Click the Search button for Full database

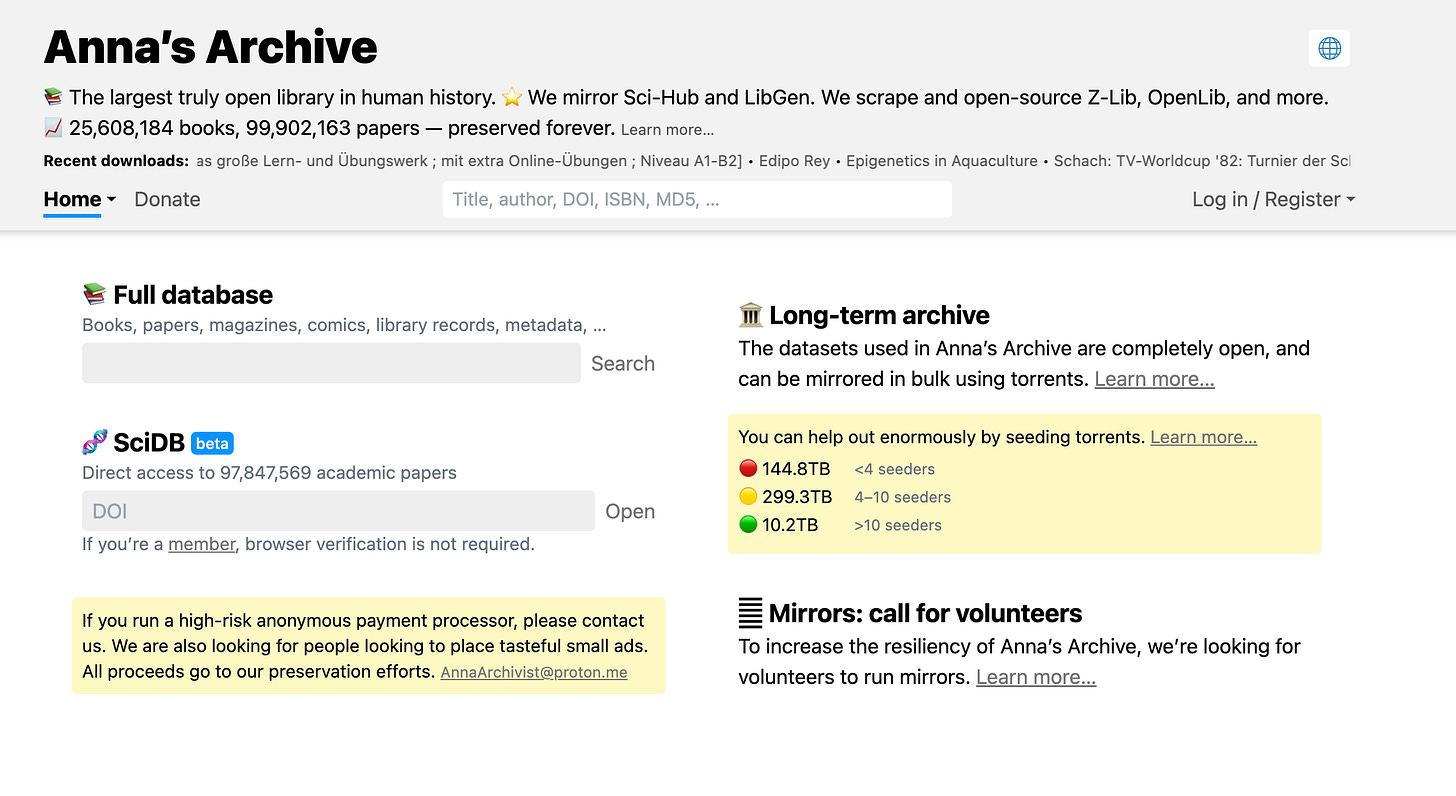click(x=623, y=363)
